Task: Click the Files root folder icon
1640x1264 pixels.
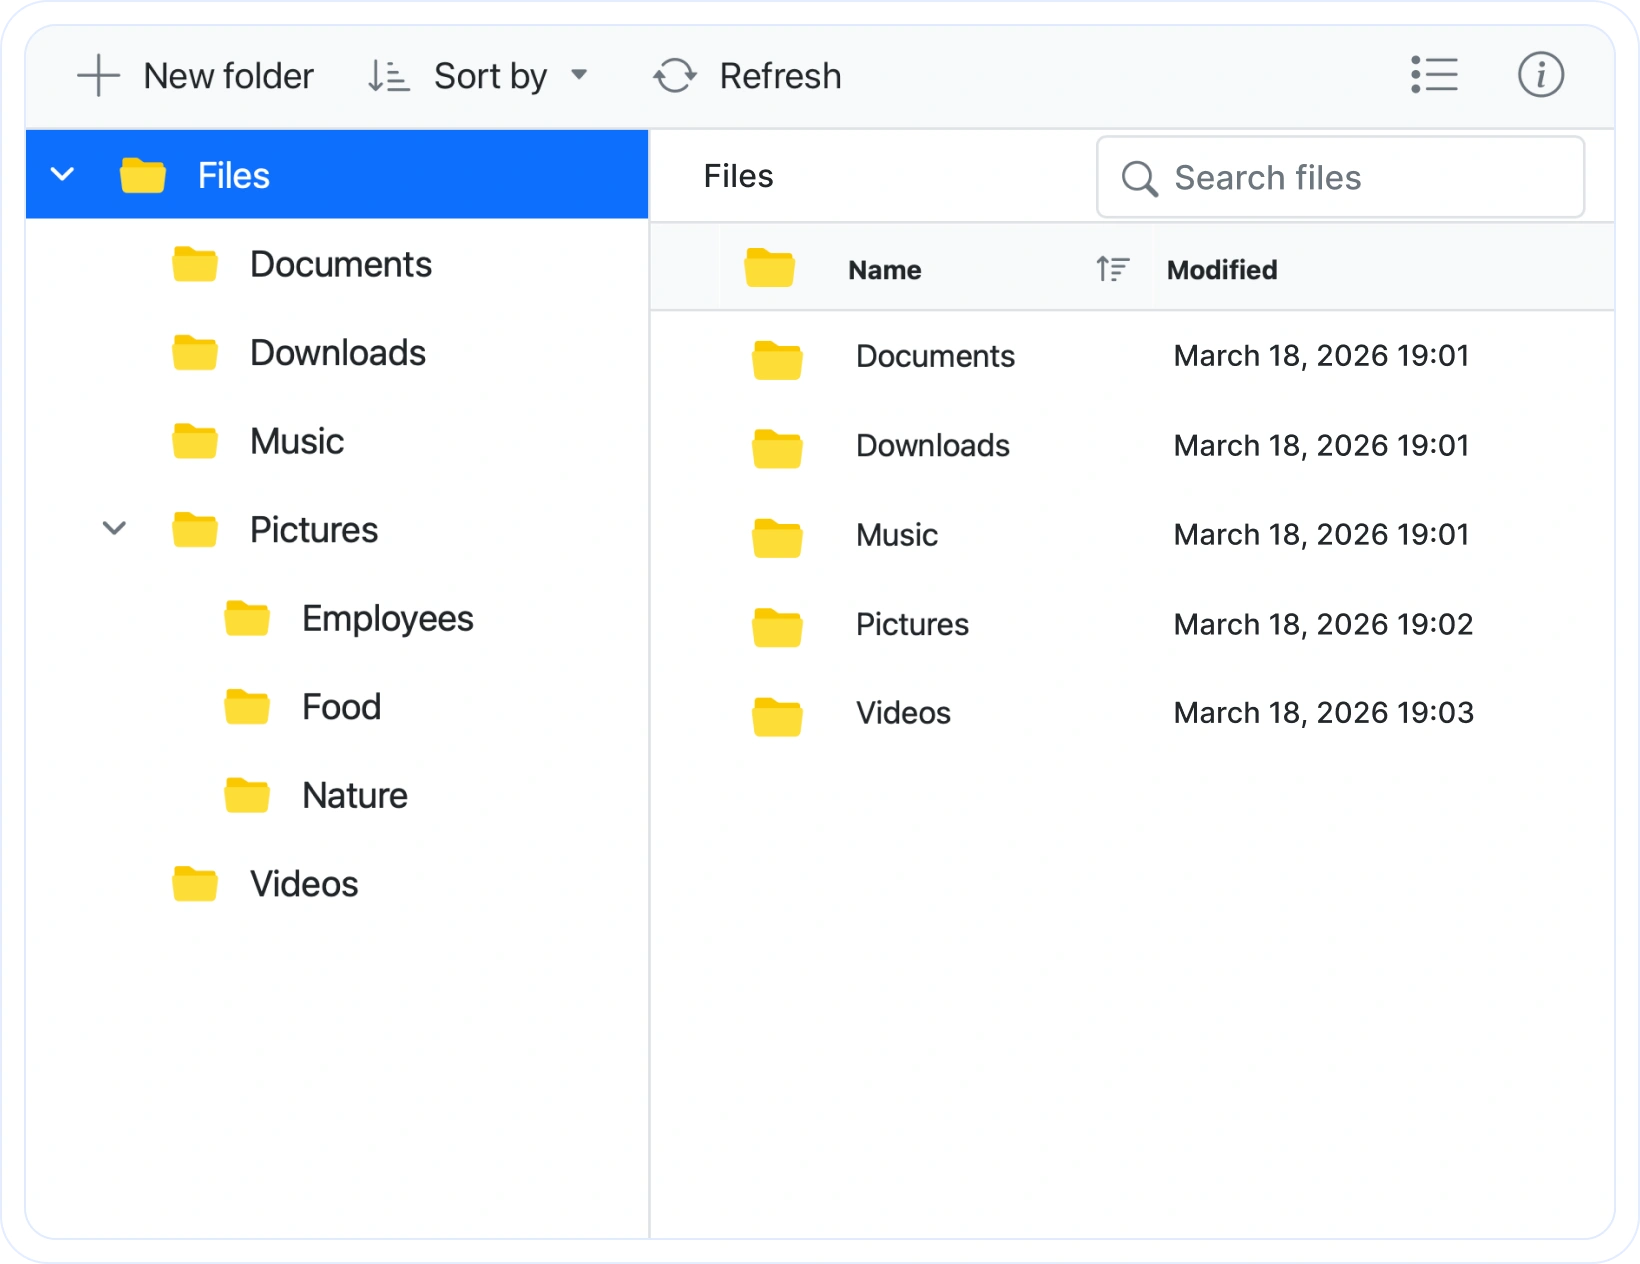Action: click(x=143, y=175)
